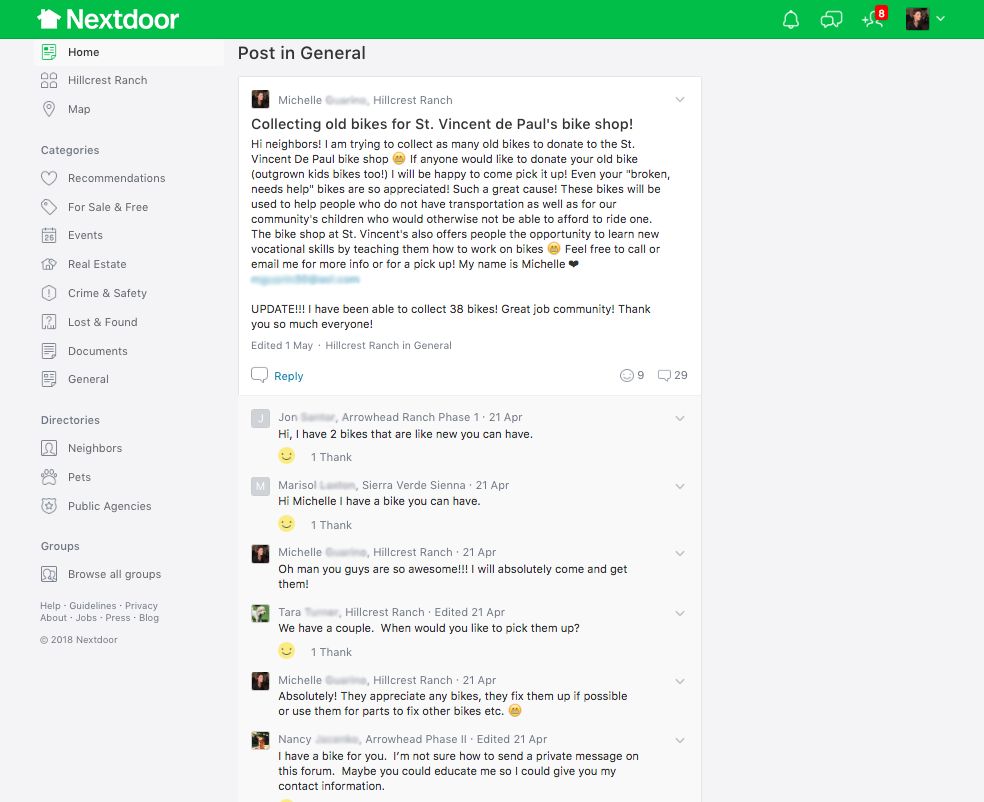The width and height of the screenshot is (984, 802).
Task: Expand options for Nancy's comment
Action: point(680,741)
